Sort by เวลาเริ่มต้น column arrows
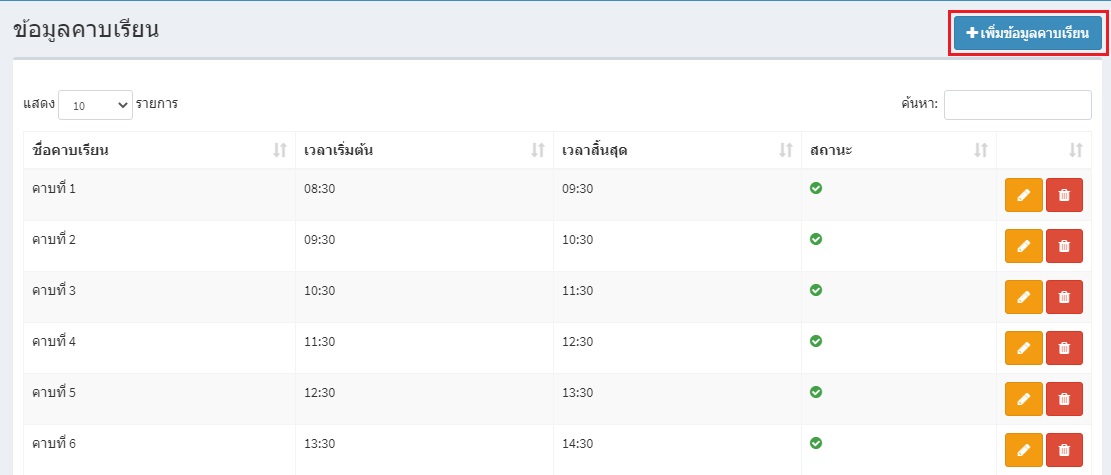 coord(538,150)
